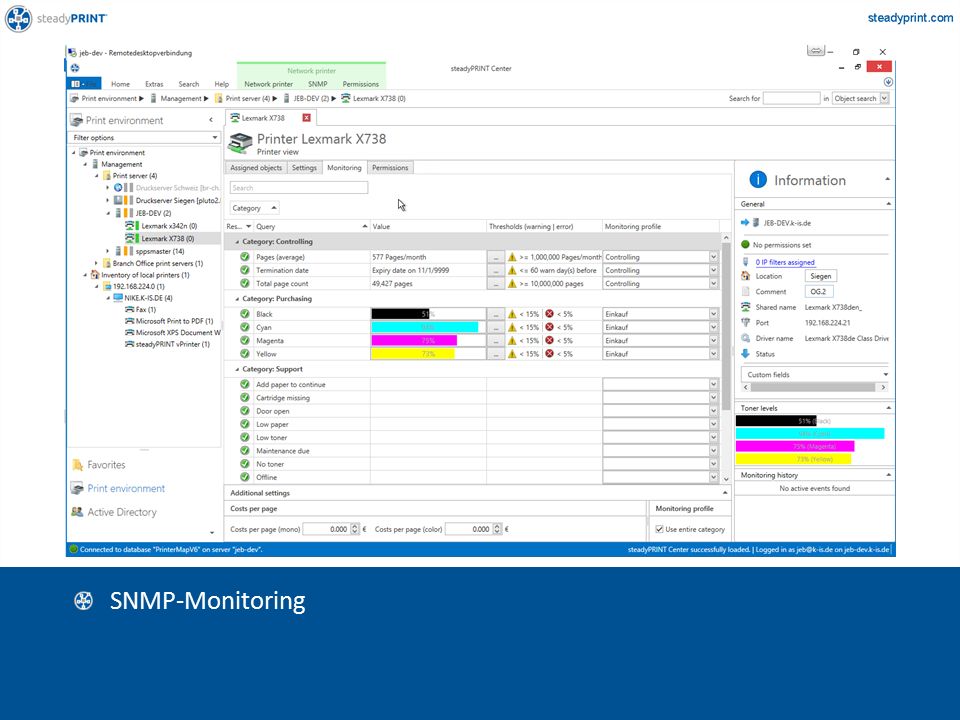Click the Search for input field
Screen dimensions: 960x720
coord(791,98)
